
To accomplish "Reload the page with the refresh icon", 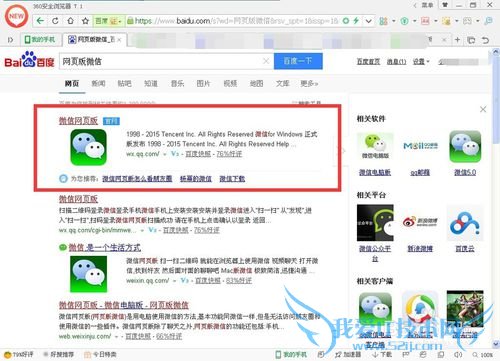I will [x=55, y=21].
